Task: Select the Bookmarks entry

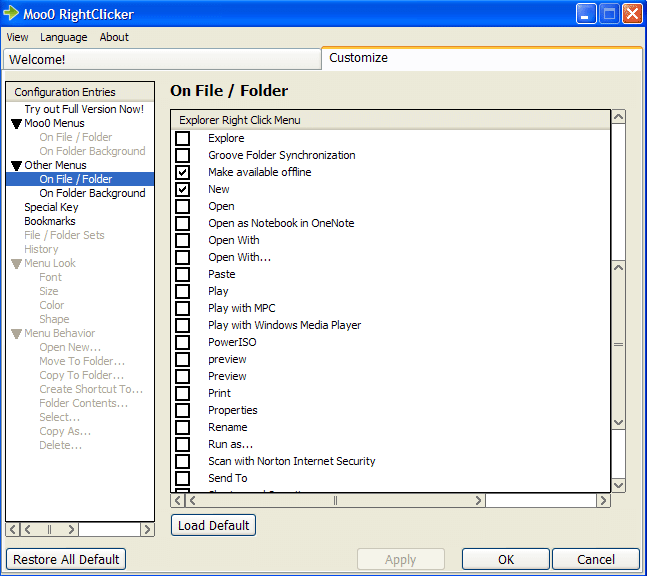Action: coord(50,221)
